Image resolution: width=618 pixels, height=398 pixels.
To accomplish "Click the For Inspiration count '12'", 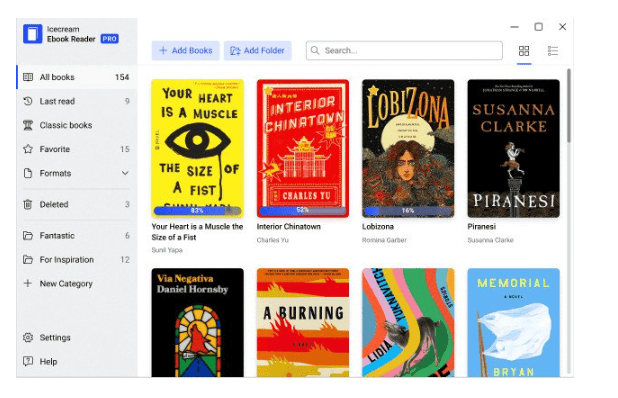I will click(x=125, y=260).
